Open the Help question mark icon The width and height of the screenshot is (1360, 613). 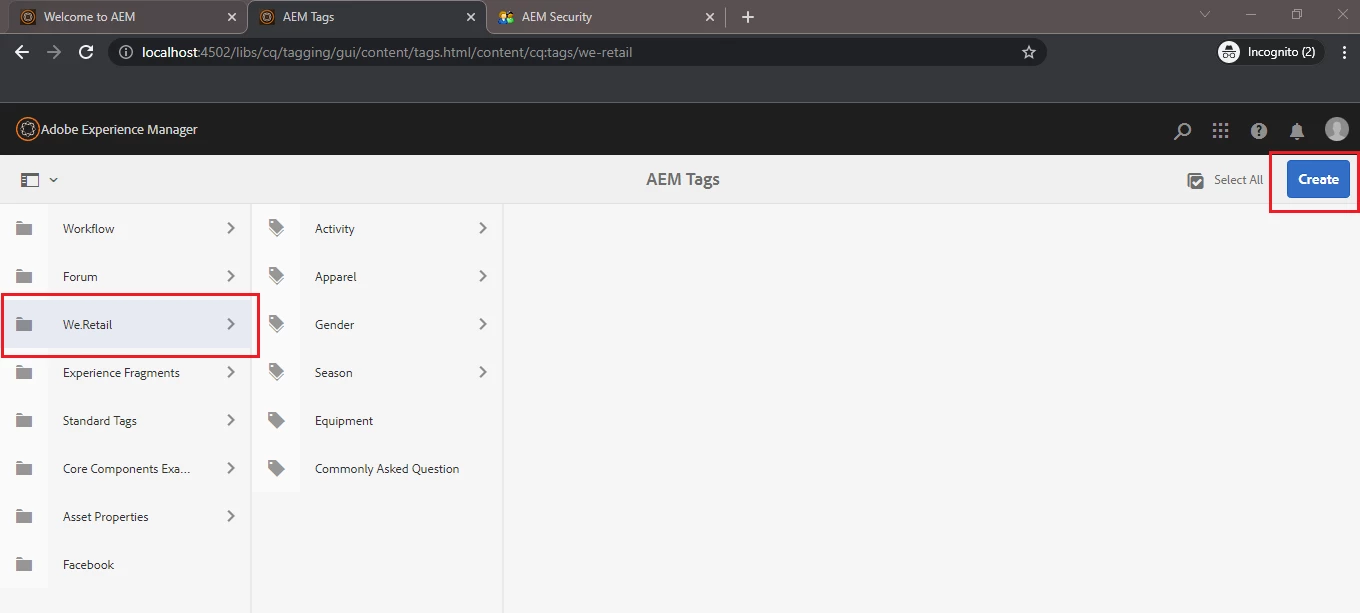pos(1259,130)
